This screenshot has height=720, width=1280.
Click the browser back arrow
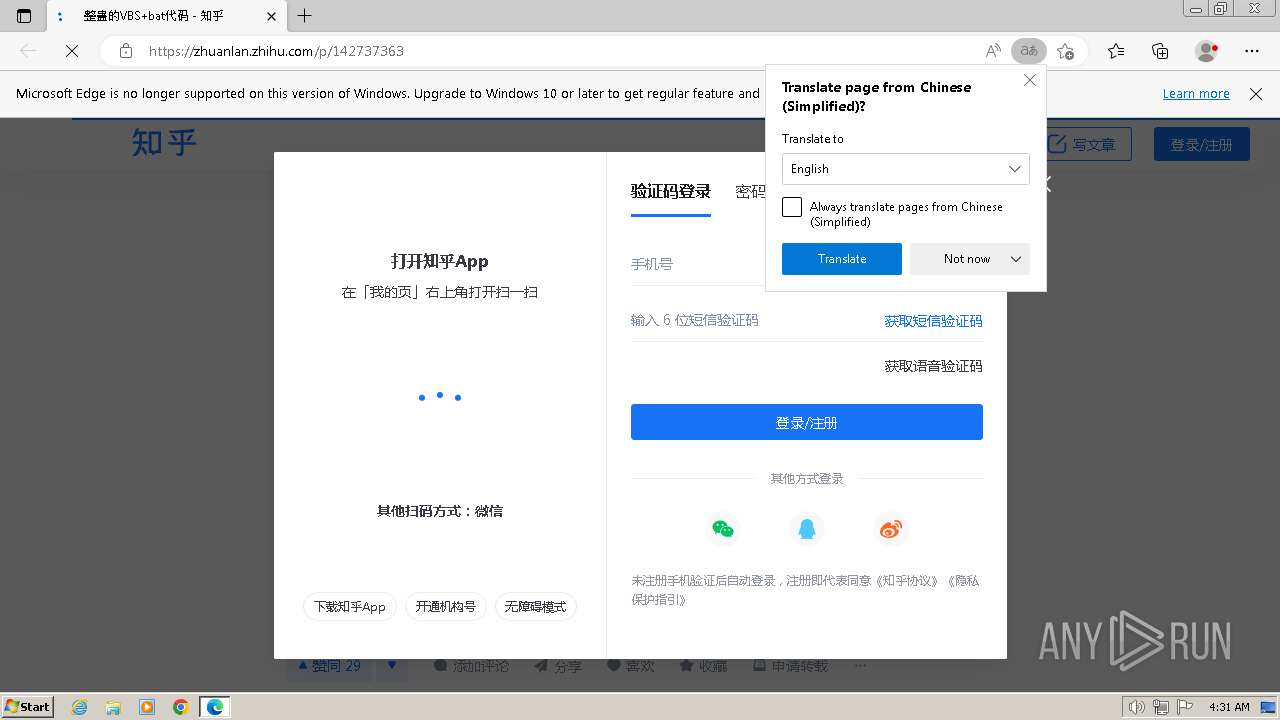coord(28,51)
